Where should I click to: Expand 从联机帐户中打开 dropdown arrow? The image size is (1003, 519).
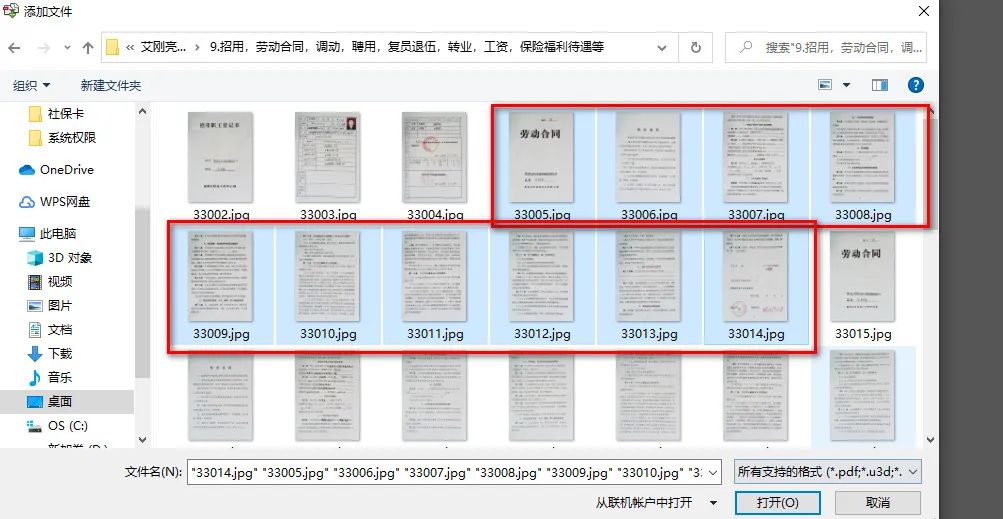click(x=714, y=503)
